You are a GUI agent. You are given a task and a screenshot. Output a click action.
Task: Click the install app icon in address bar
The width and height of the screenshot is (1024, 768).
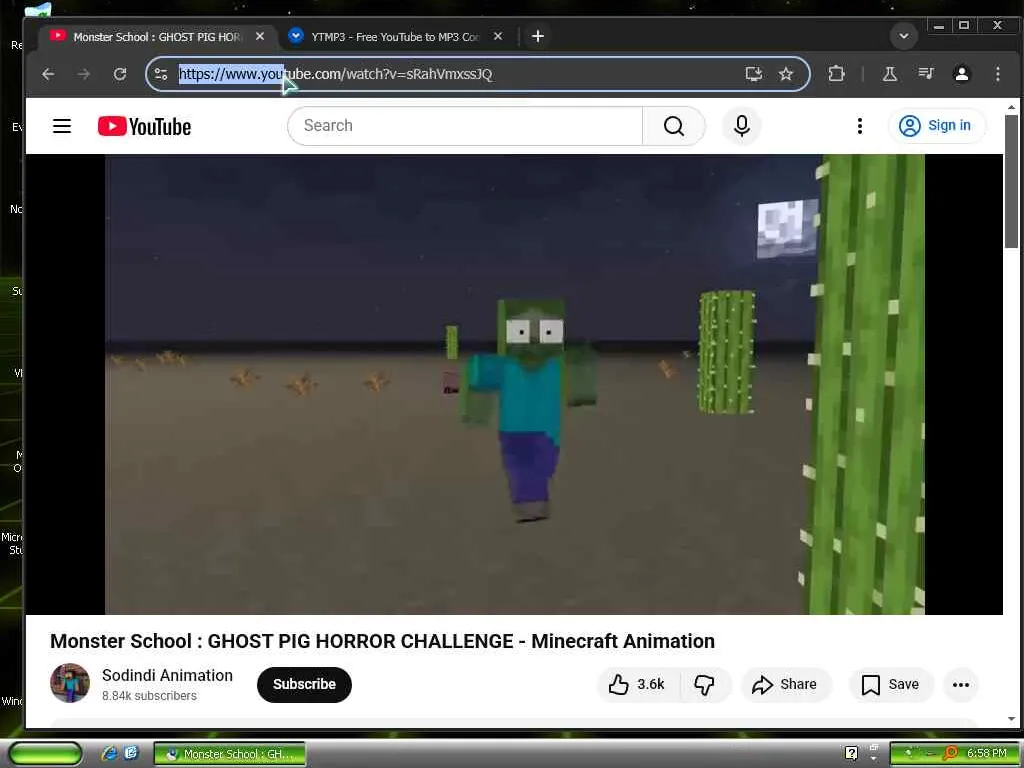[754, 74]
